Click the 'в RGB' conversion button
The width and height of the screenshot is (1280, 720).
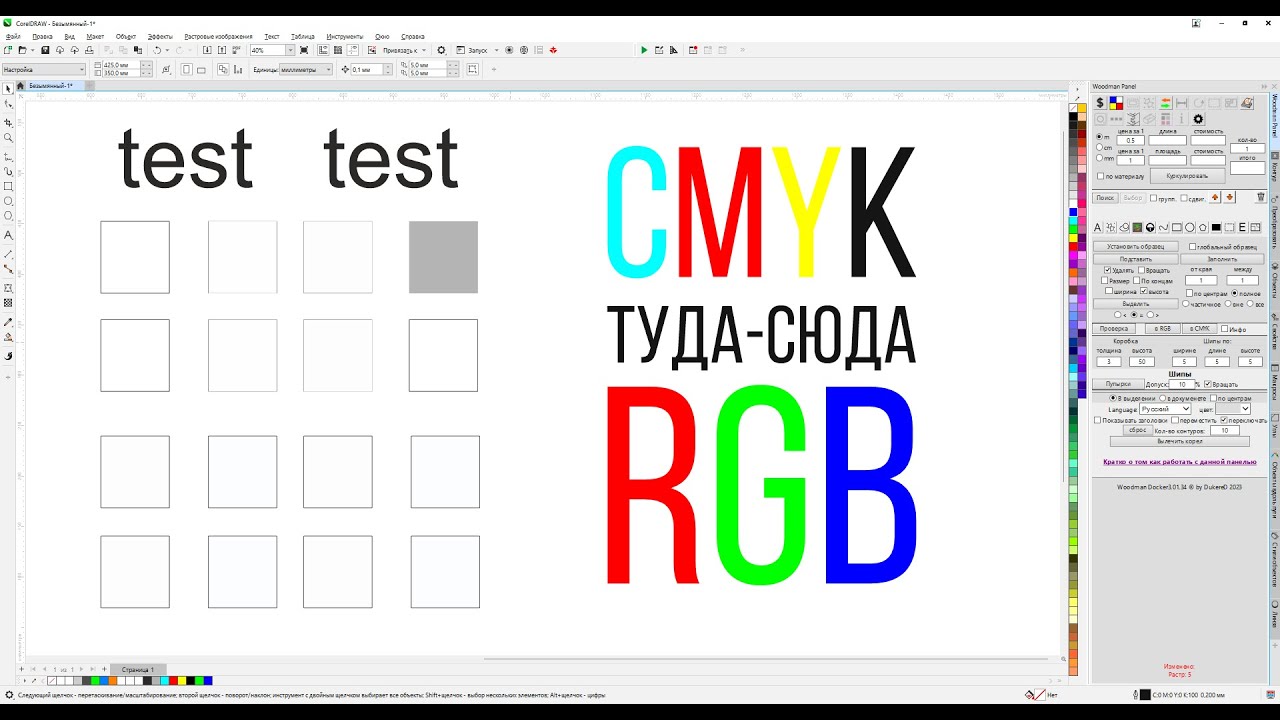click(1163, 329)
